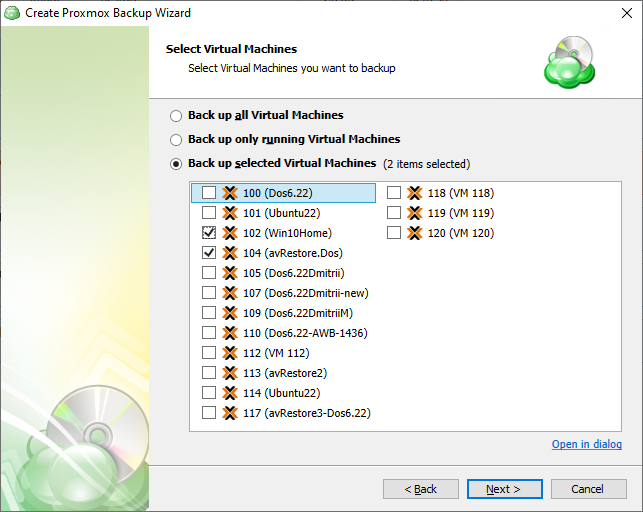643x512 pixels.
Task: Click the Proxmox icon next to 100 (Dos6.22)
Action: point(230,193)
